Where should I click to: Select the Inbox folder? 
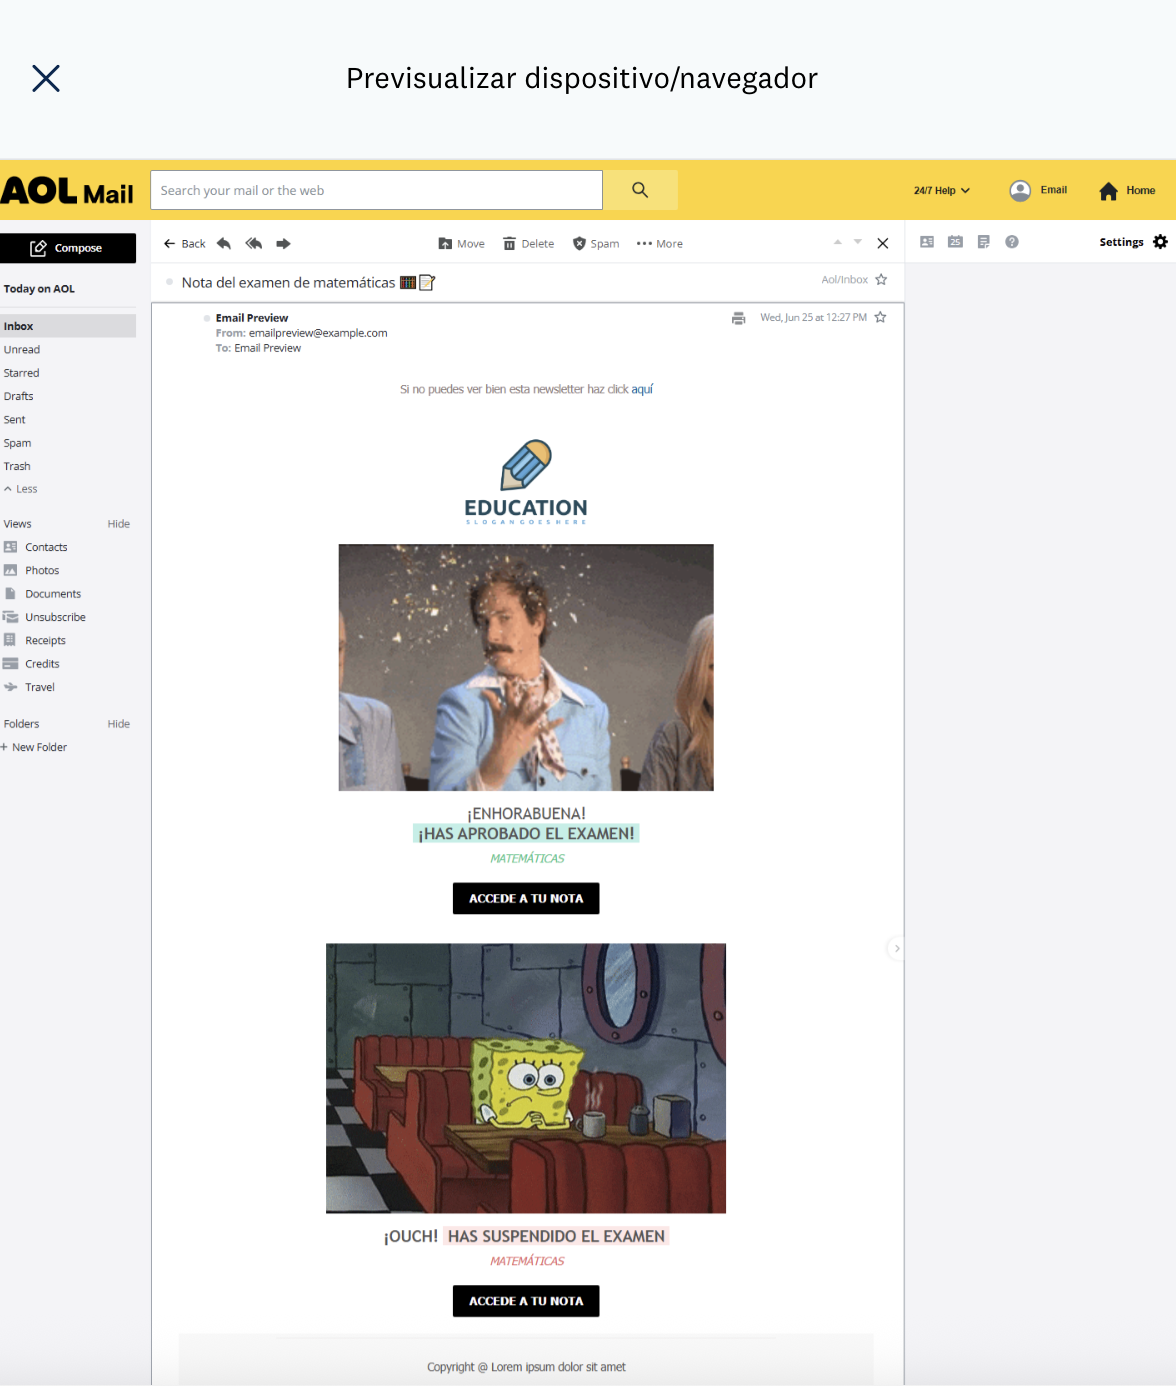19,326
